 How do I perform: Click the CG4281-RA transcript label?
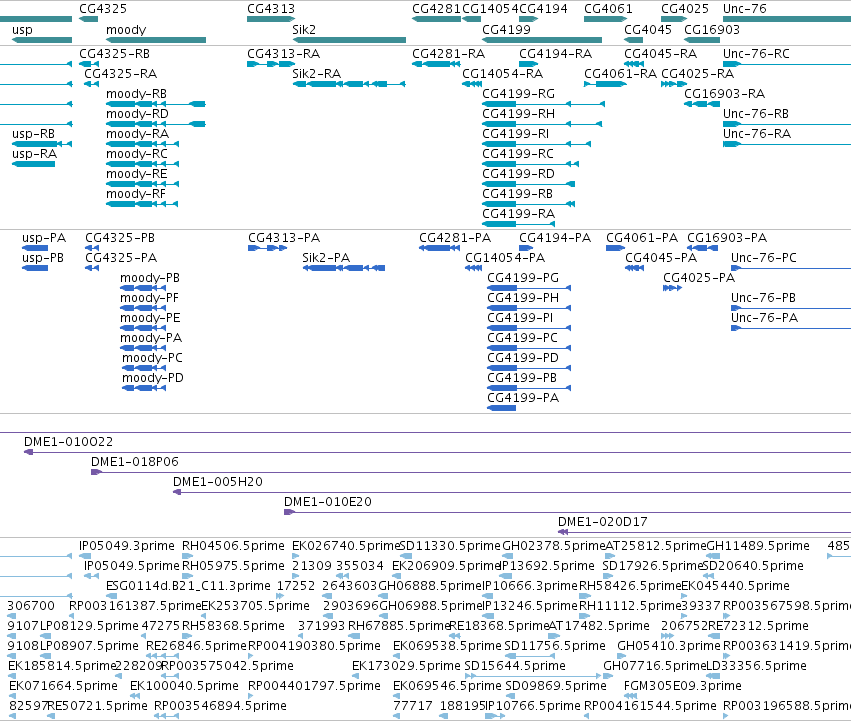point(448,54)
